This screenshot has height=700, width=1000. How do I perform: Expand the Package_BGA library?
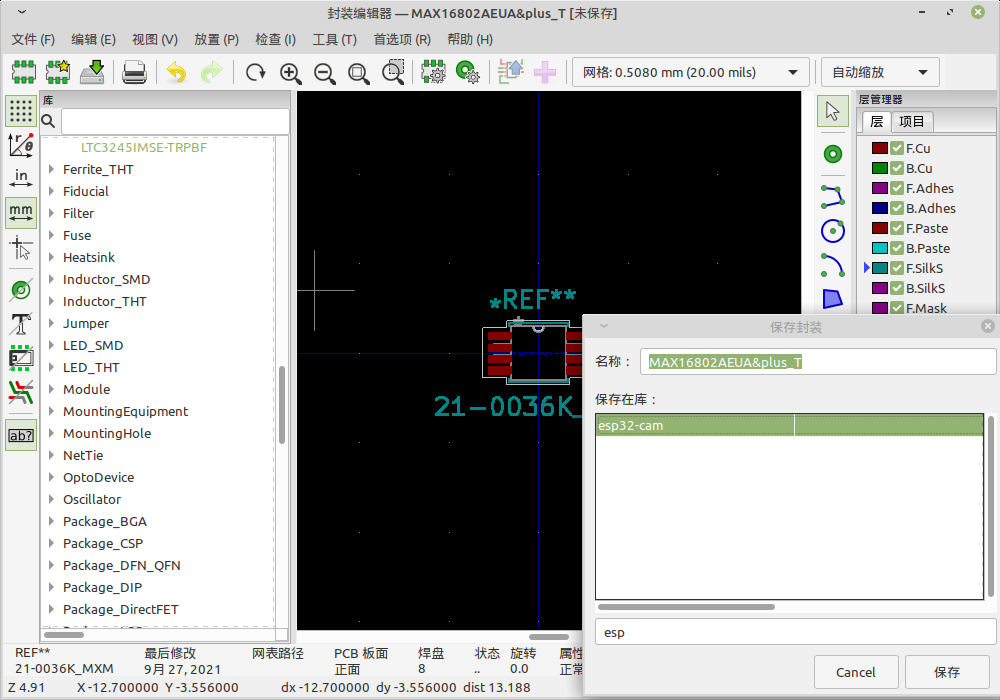pos(51,521)
